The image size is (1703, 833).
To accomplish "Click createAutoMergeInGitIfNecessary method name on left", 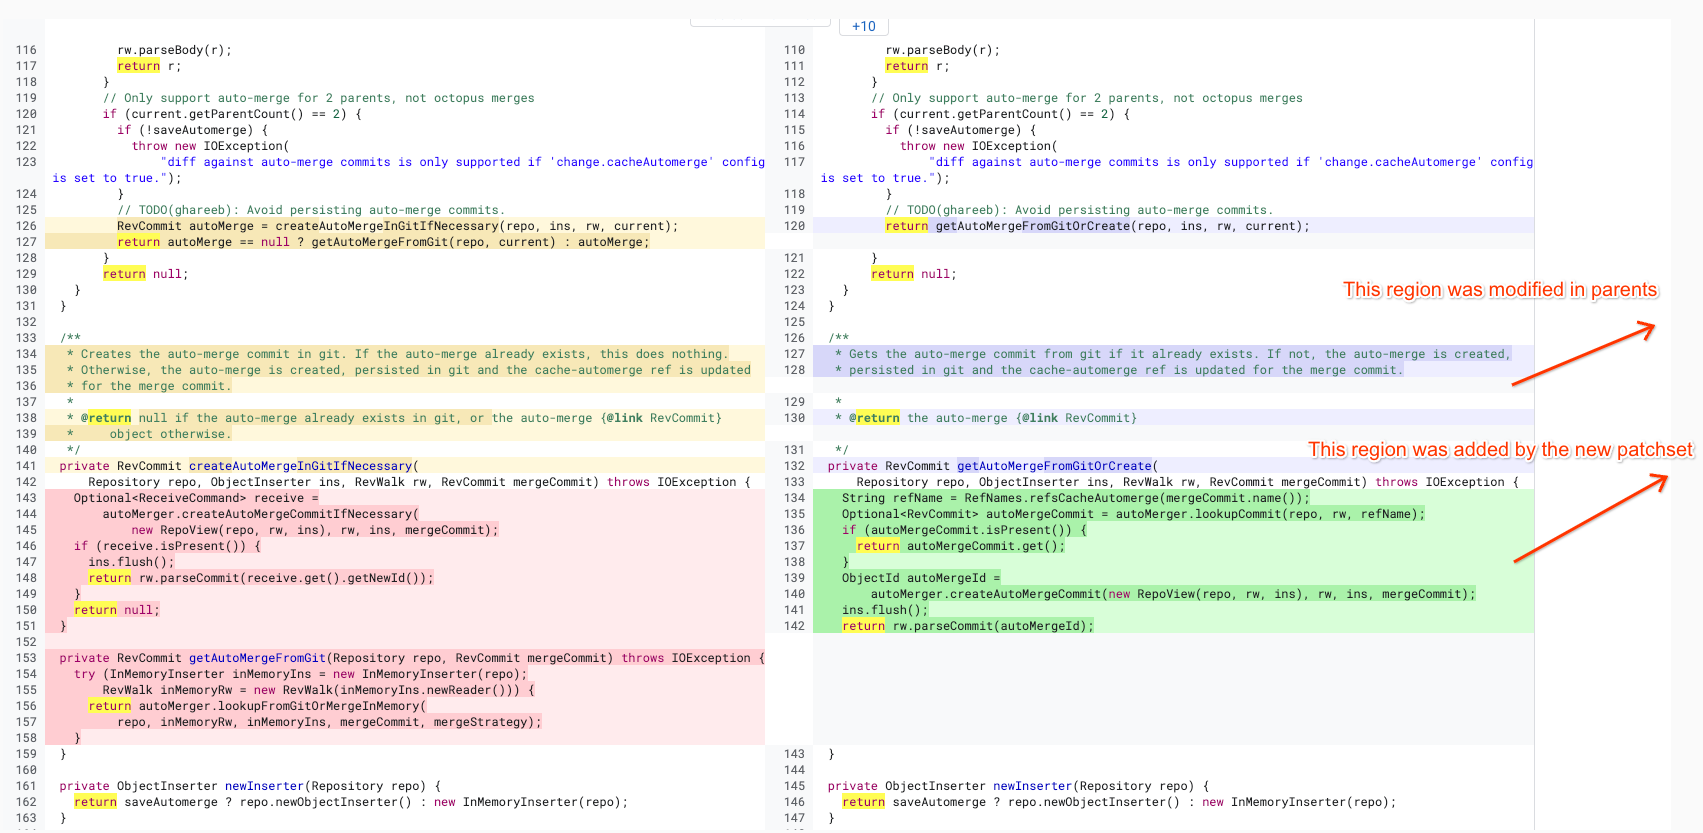I will pyautogui.click(x=300, y=466).
